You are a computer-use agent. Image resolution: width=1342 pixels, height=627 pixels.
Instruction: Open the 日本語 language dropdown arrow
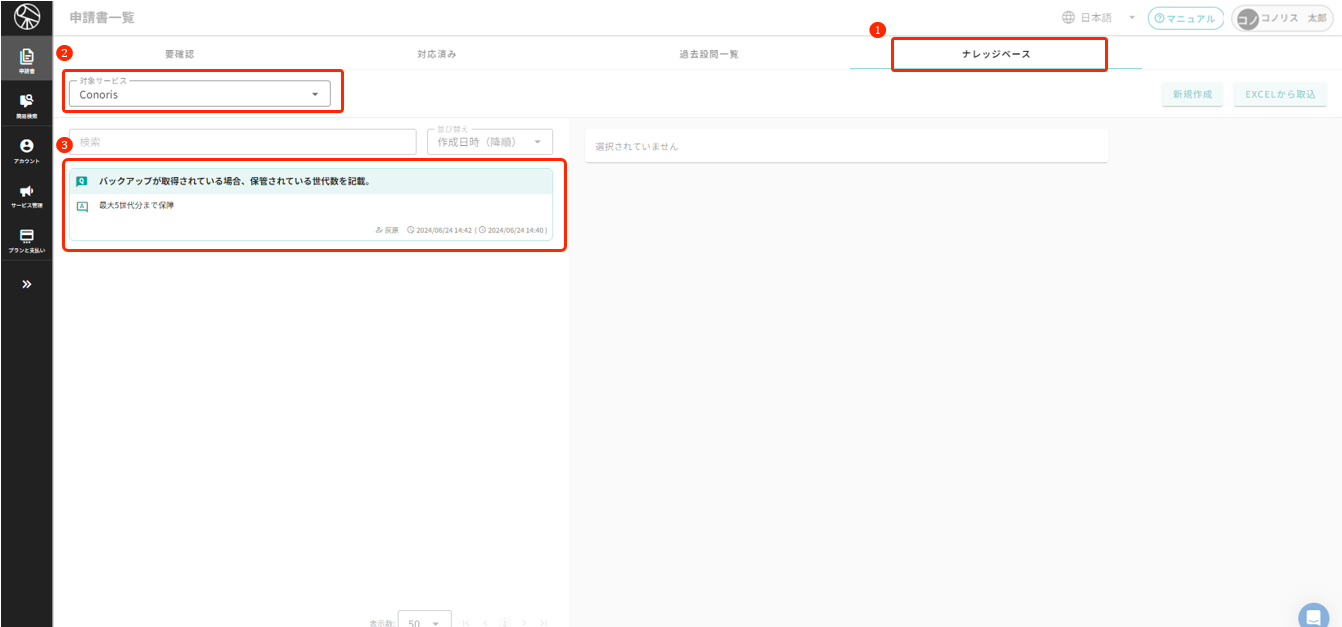[x=1131, y=18]
